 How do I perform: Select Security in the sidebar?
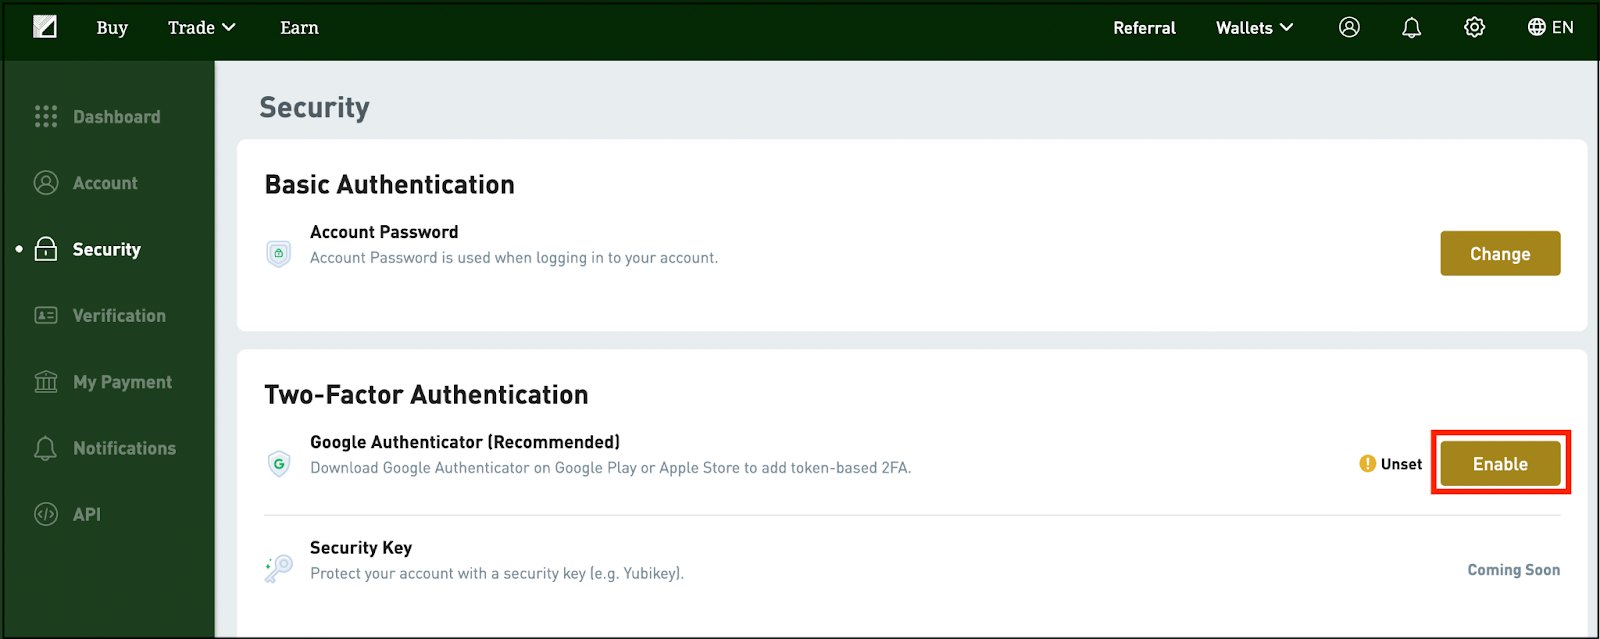click(x=108, y=249)
